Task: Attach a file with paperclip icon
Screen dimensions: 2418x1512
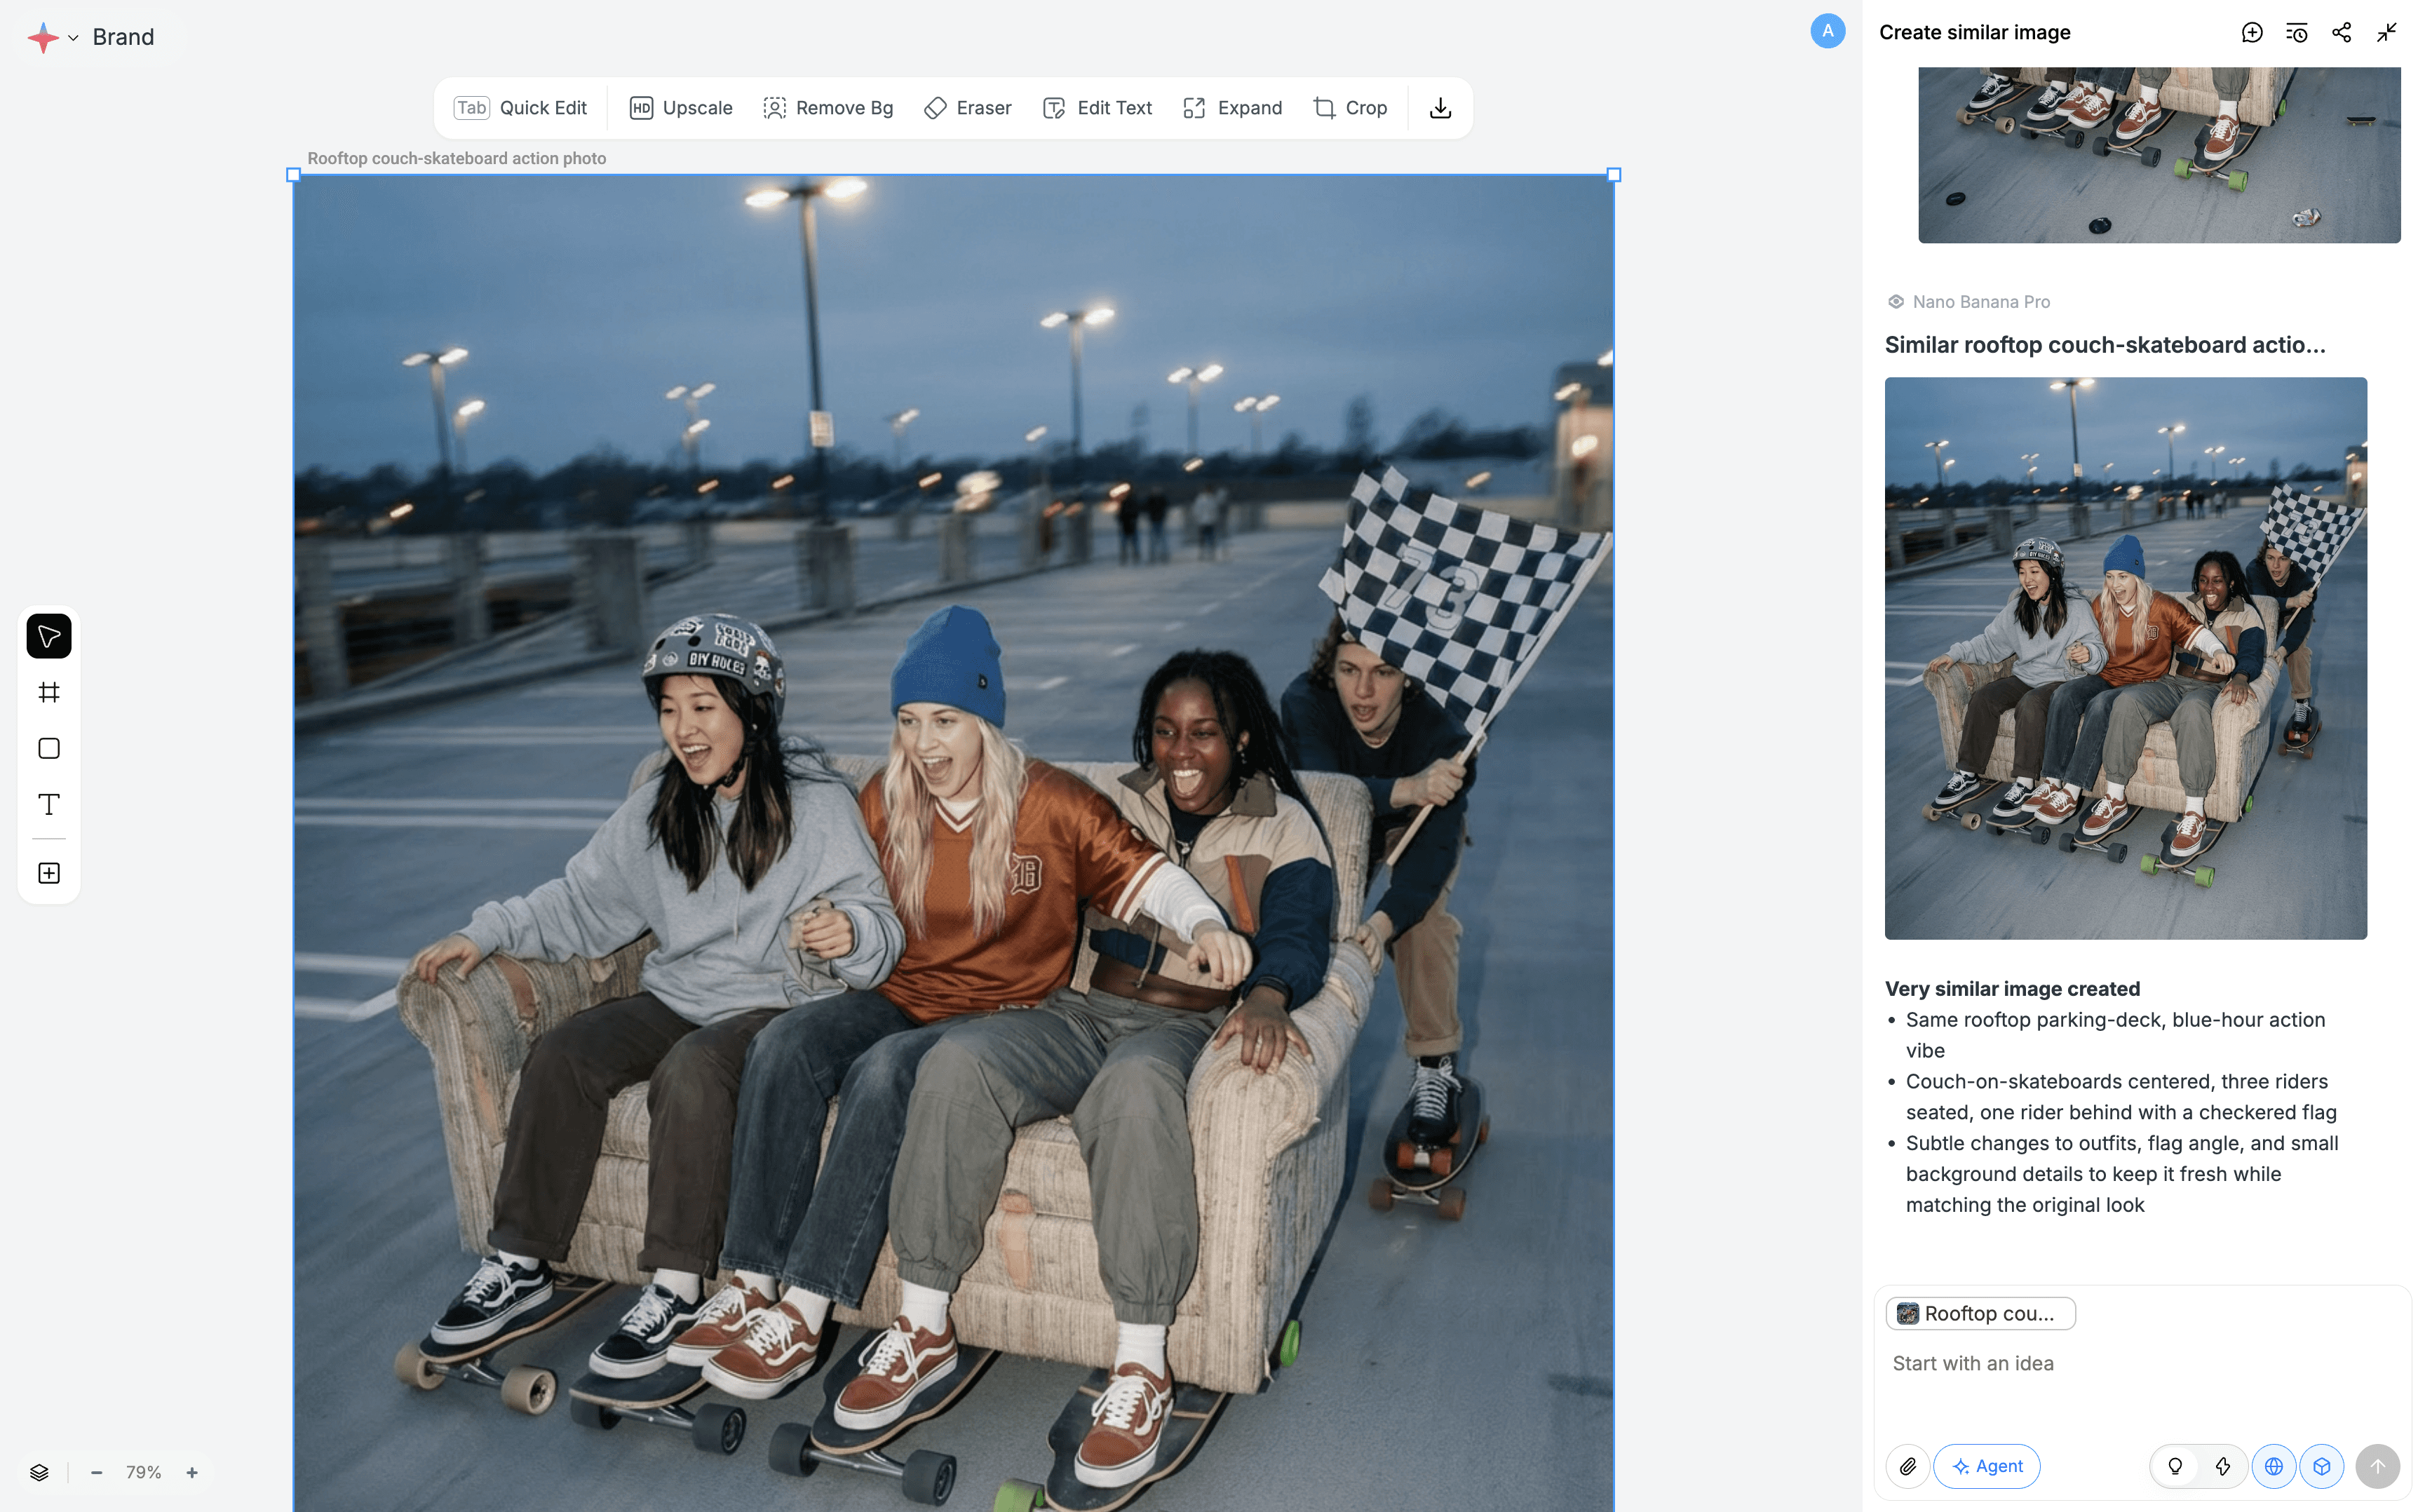Action: pyautogui.click(x=1908, y=1466)
